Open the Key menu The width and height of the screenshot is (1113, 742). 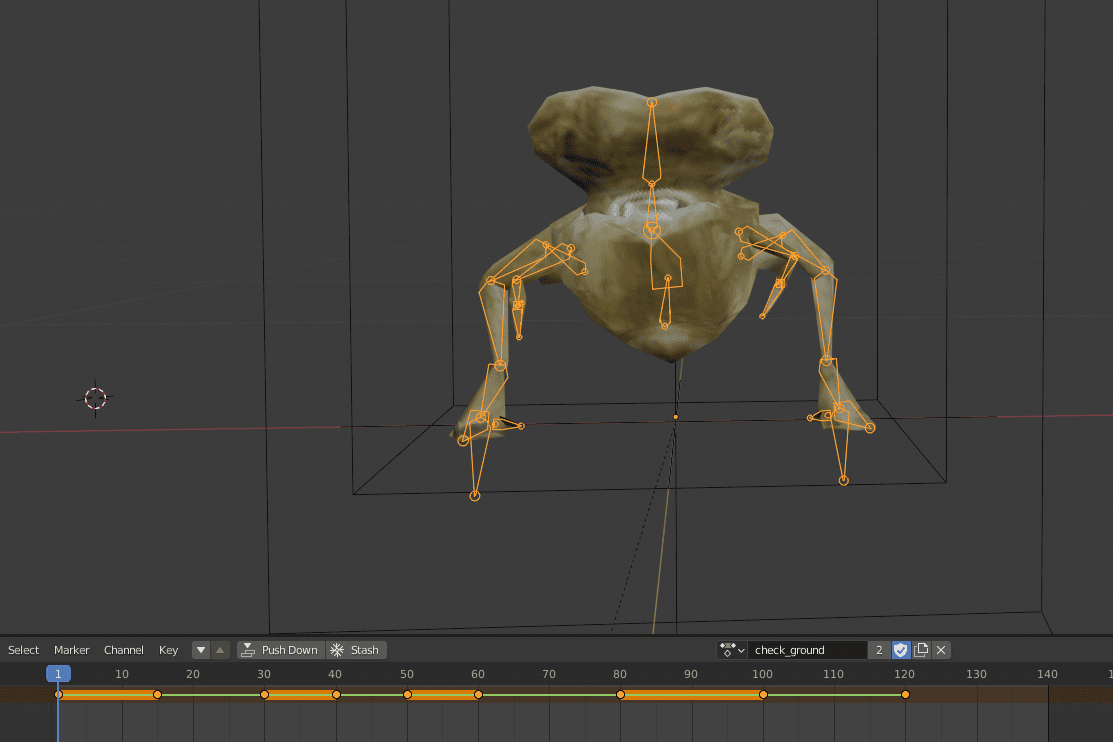[168, 650]
